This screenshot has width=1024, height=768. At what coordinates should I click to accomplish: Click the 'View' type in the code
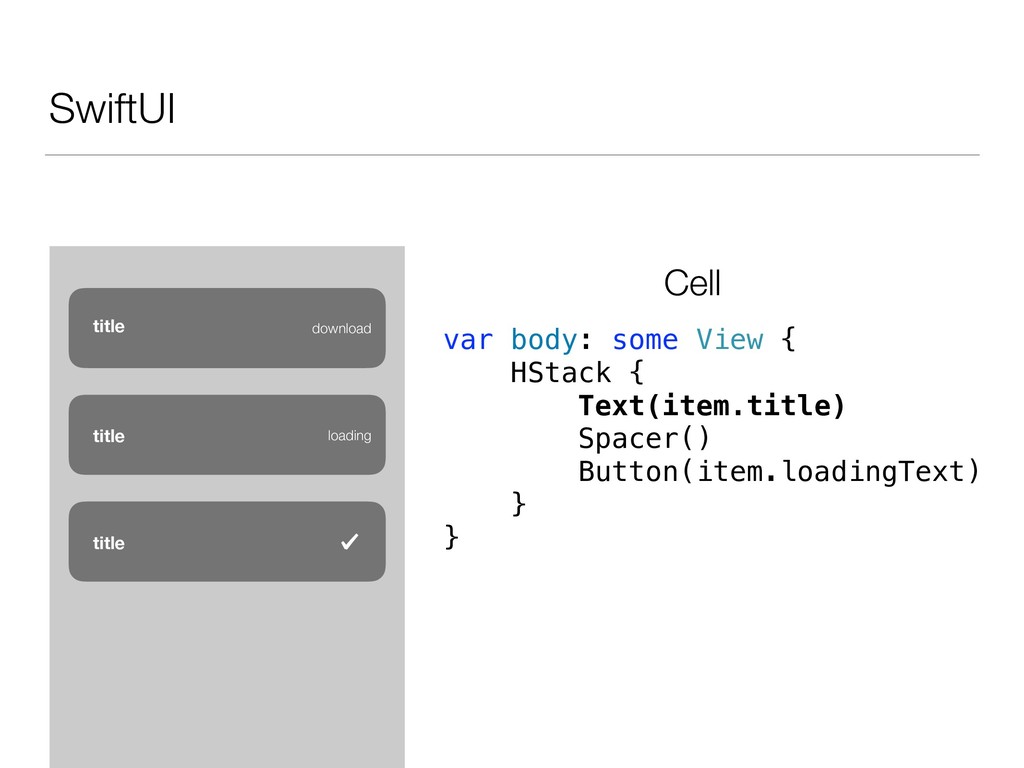[x=729, y=340]
